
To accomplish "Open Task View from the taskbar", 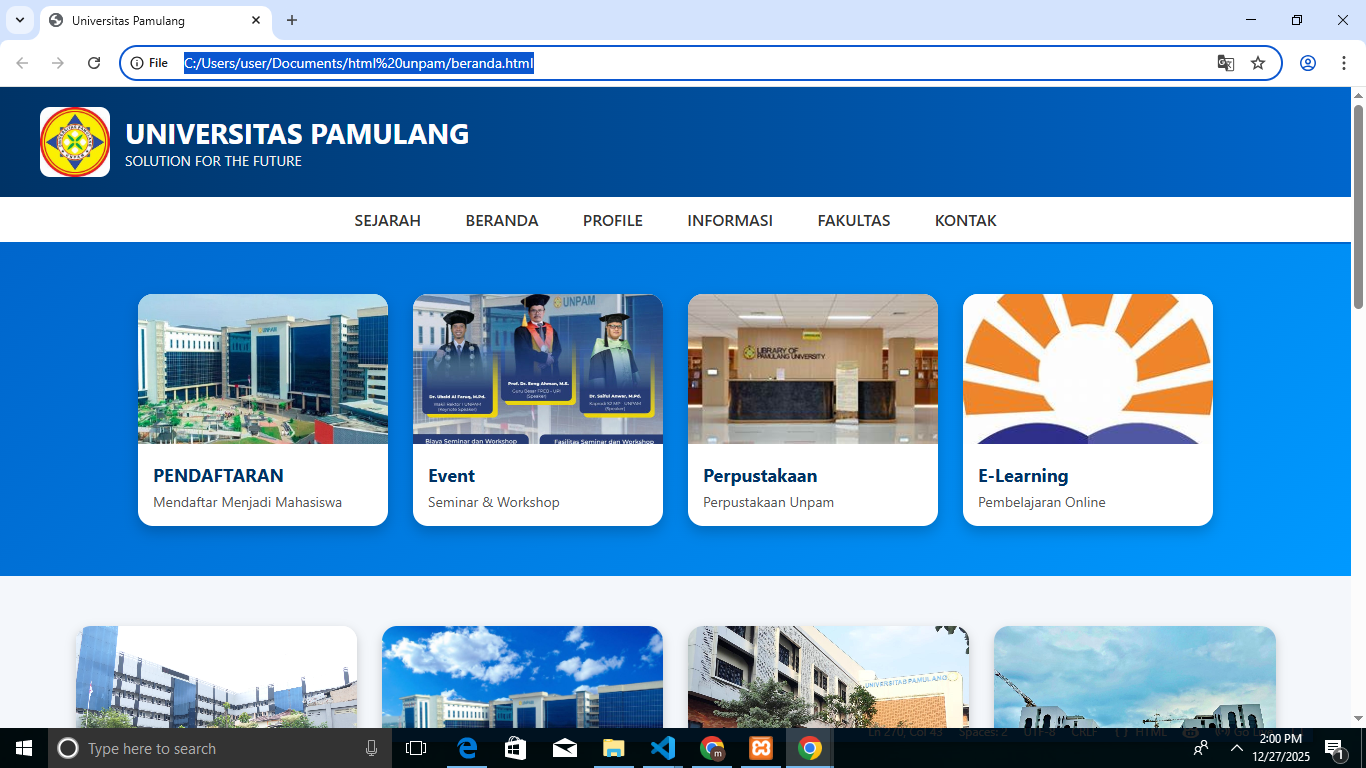I will click(416, 748).
